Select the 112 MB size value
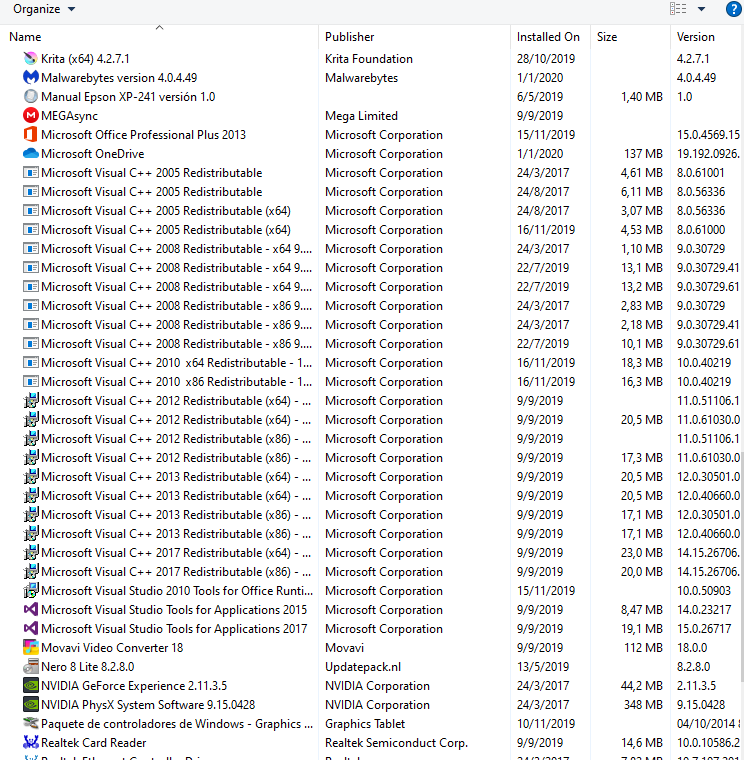 (643, 648)
